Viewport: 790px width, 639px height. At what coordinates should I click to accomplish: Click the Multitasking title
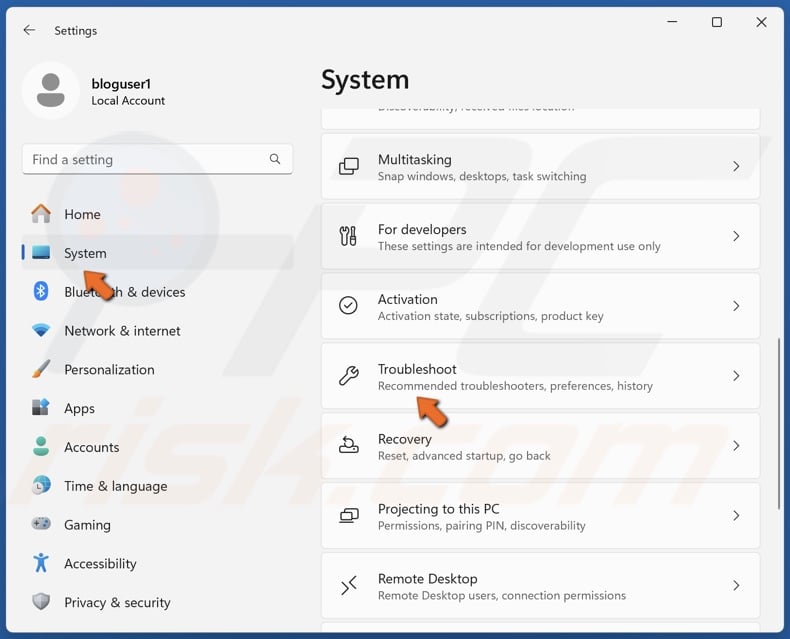[415, 160]
